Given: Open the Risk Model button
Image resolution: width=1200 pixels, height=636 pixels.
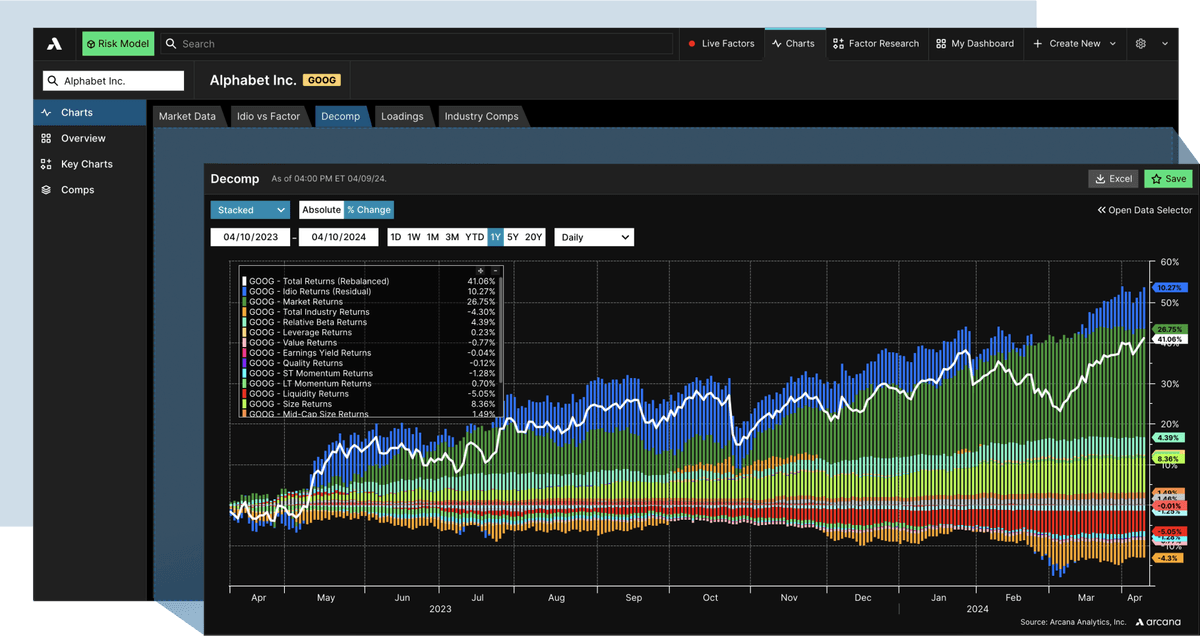Looking at the screenshot, I should 117,44.
